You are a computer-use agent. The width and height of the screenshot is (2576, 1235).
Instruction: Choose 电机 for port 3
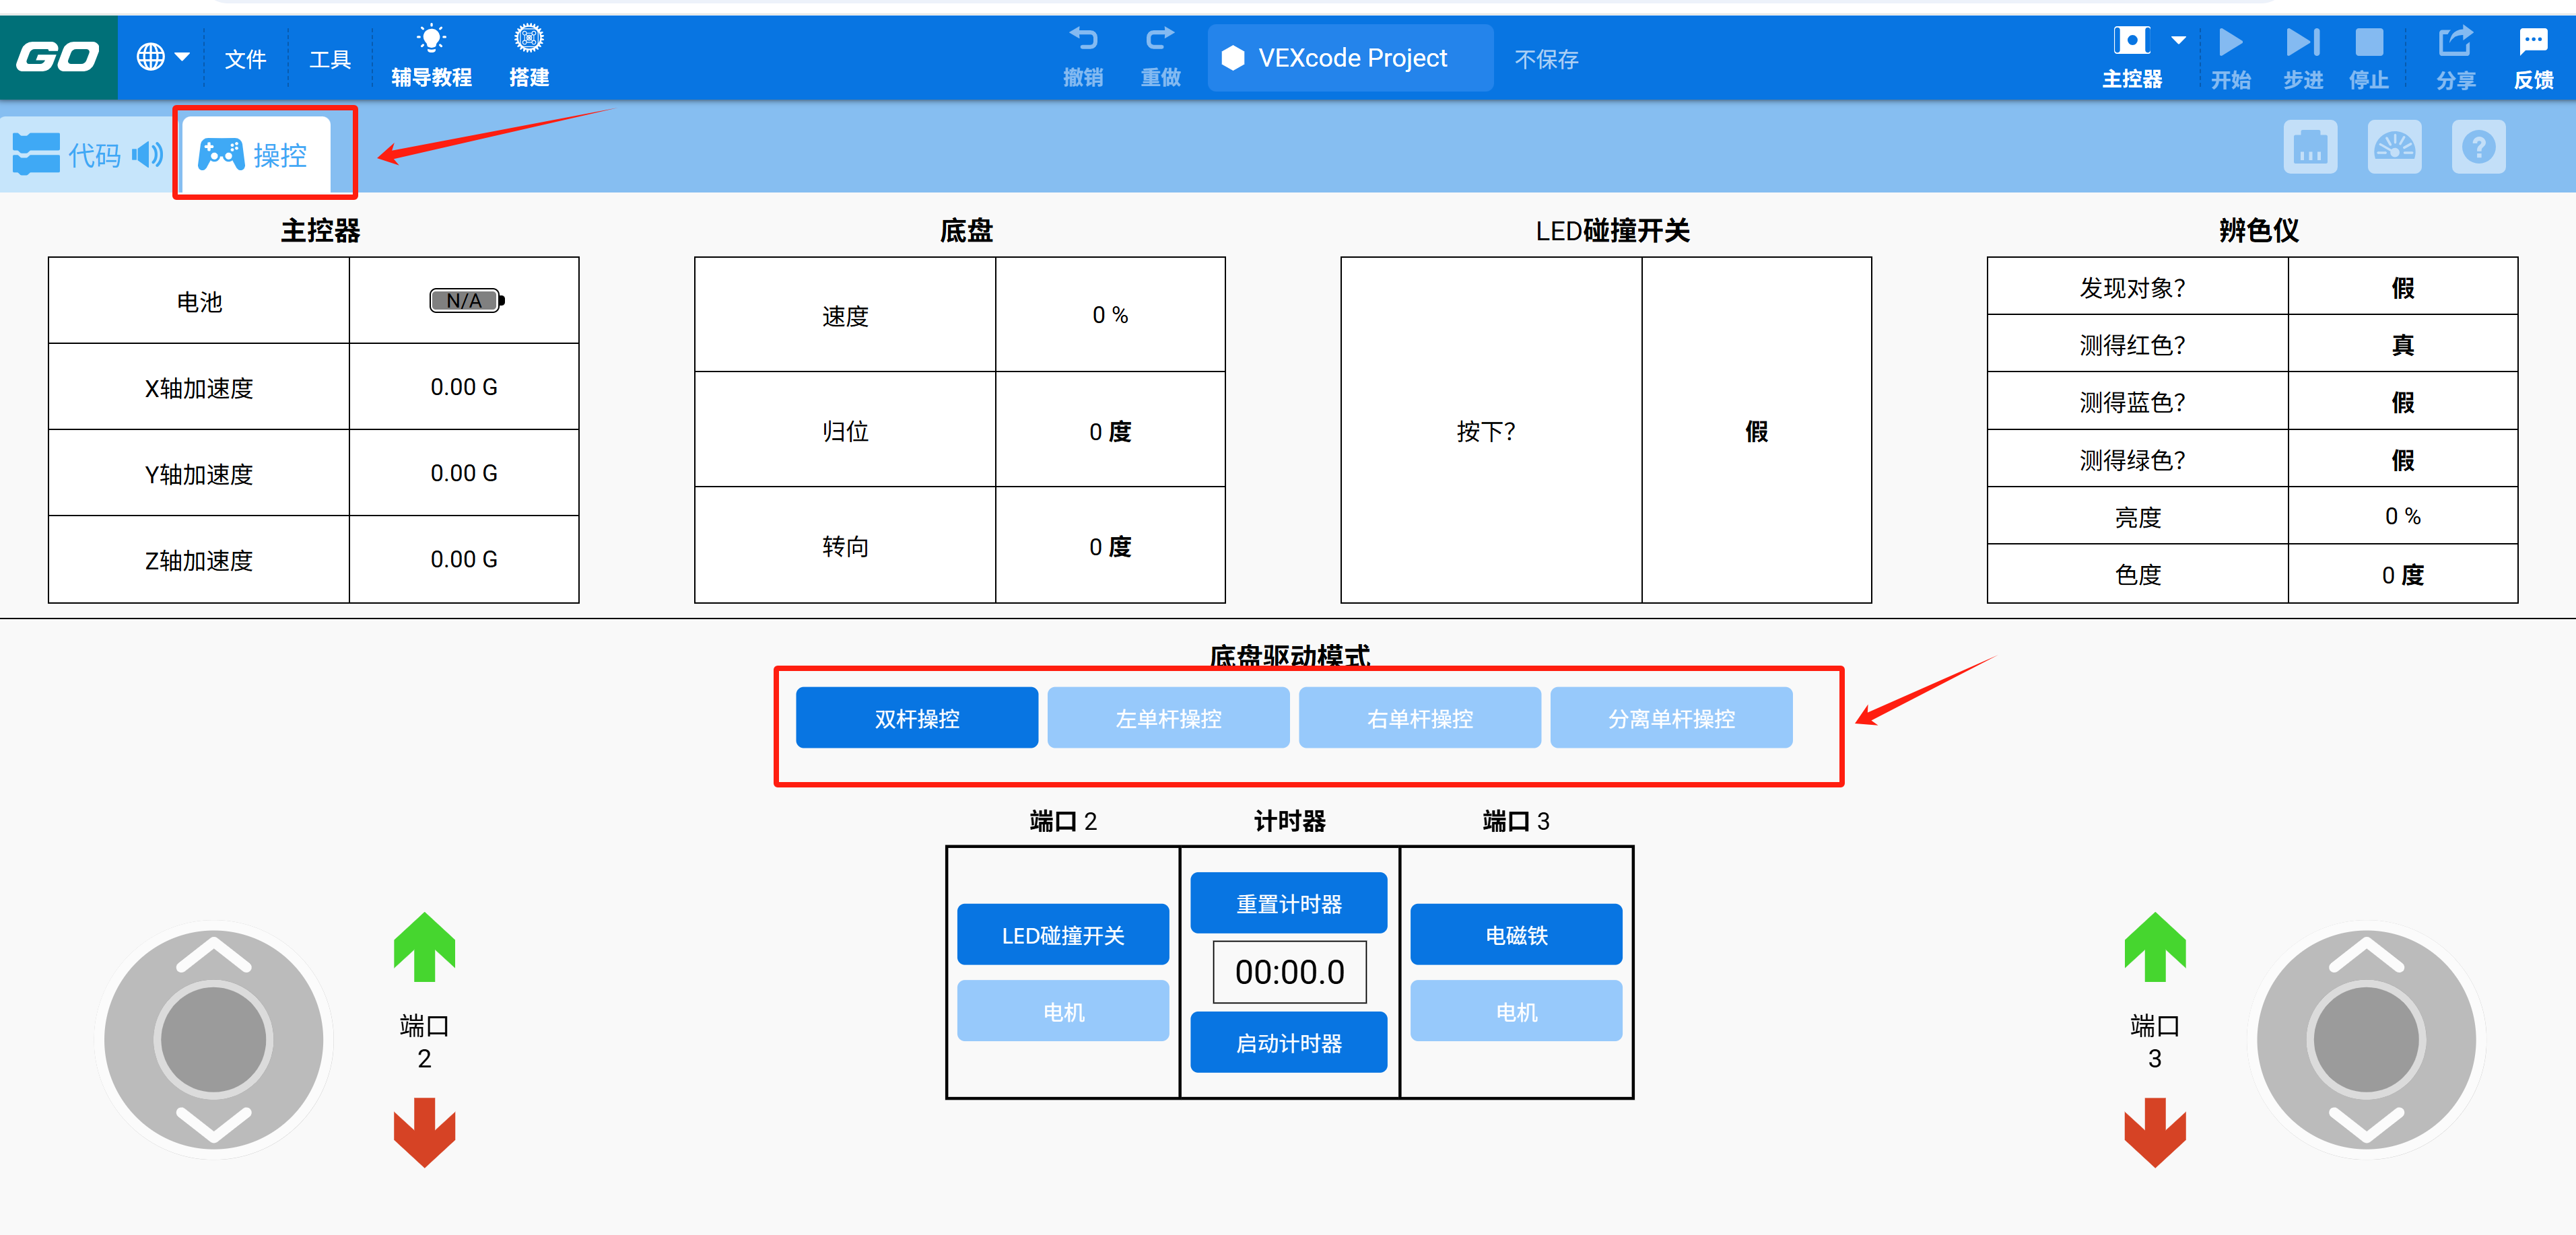(1516, 1010)
